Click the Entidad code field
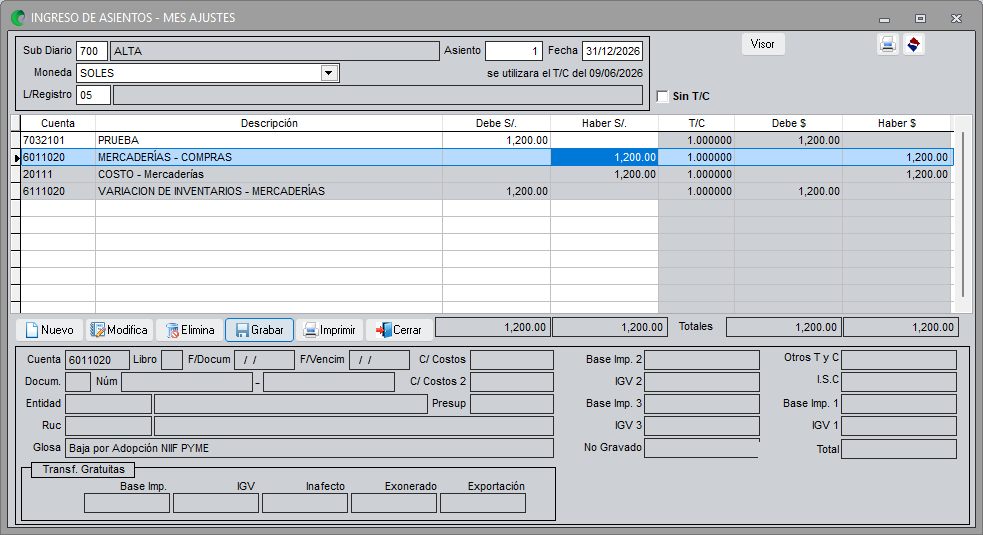The height and width of the screenshot is (535, 983). click(108, 404)
